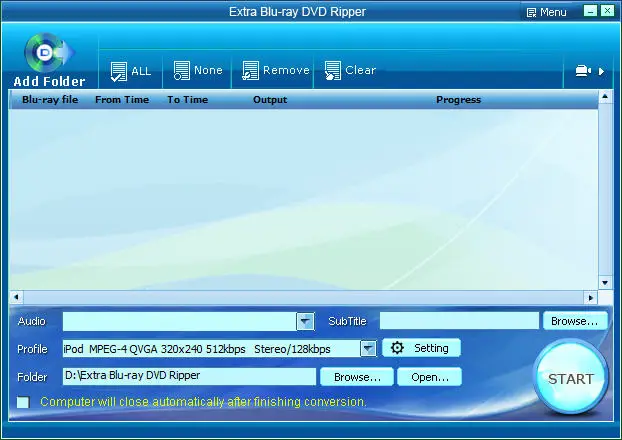Open the output folder location
The width and height of the screenshot is (622, 440).
(x=430, y=377)
